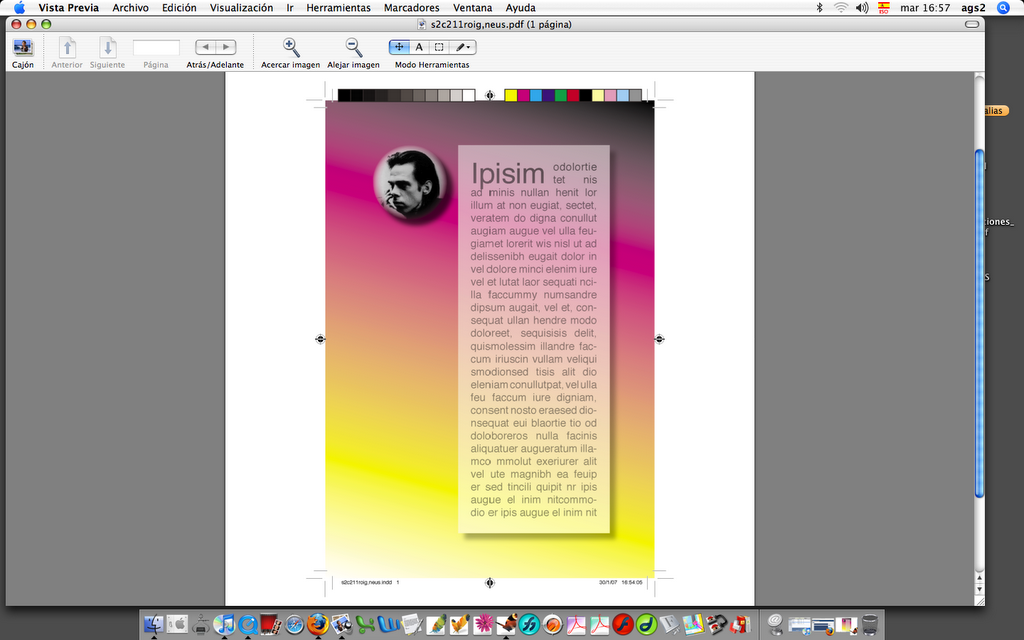Open the Spanish keyboard input menu
This screenshot has height=640, width=1024.
click(x=884, y=8)
